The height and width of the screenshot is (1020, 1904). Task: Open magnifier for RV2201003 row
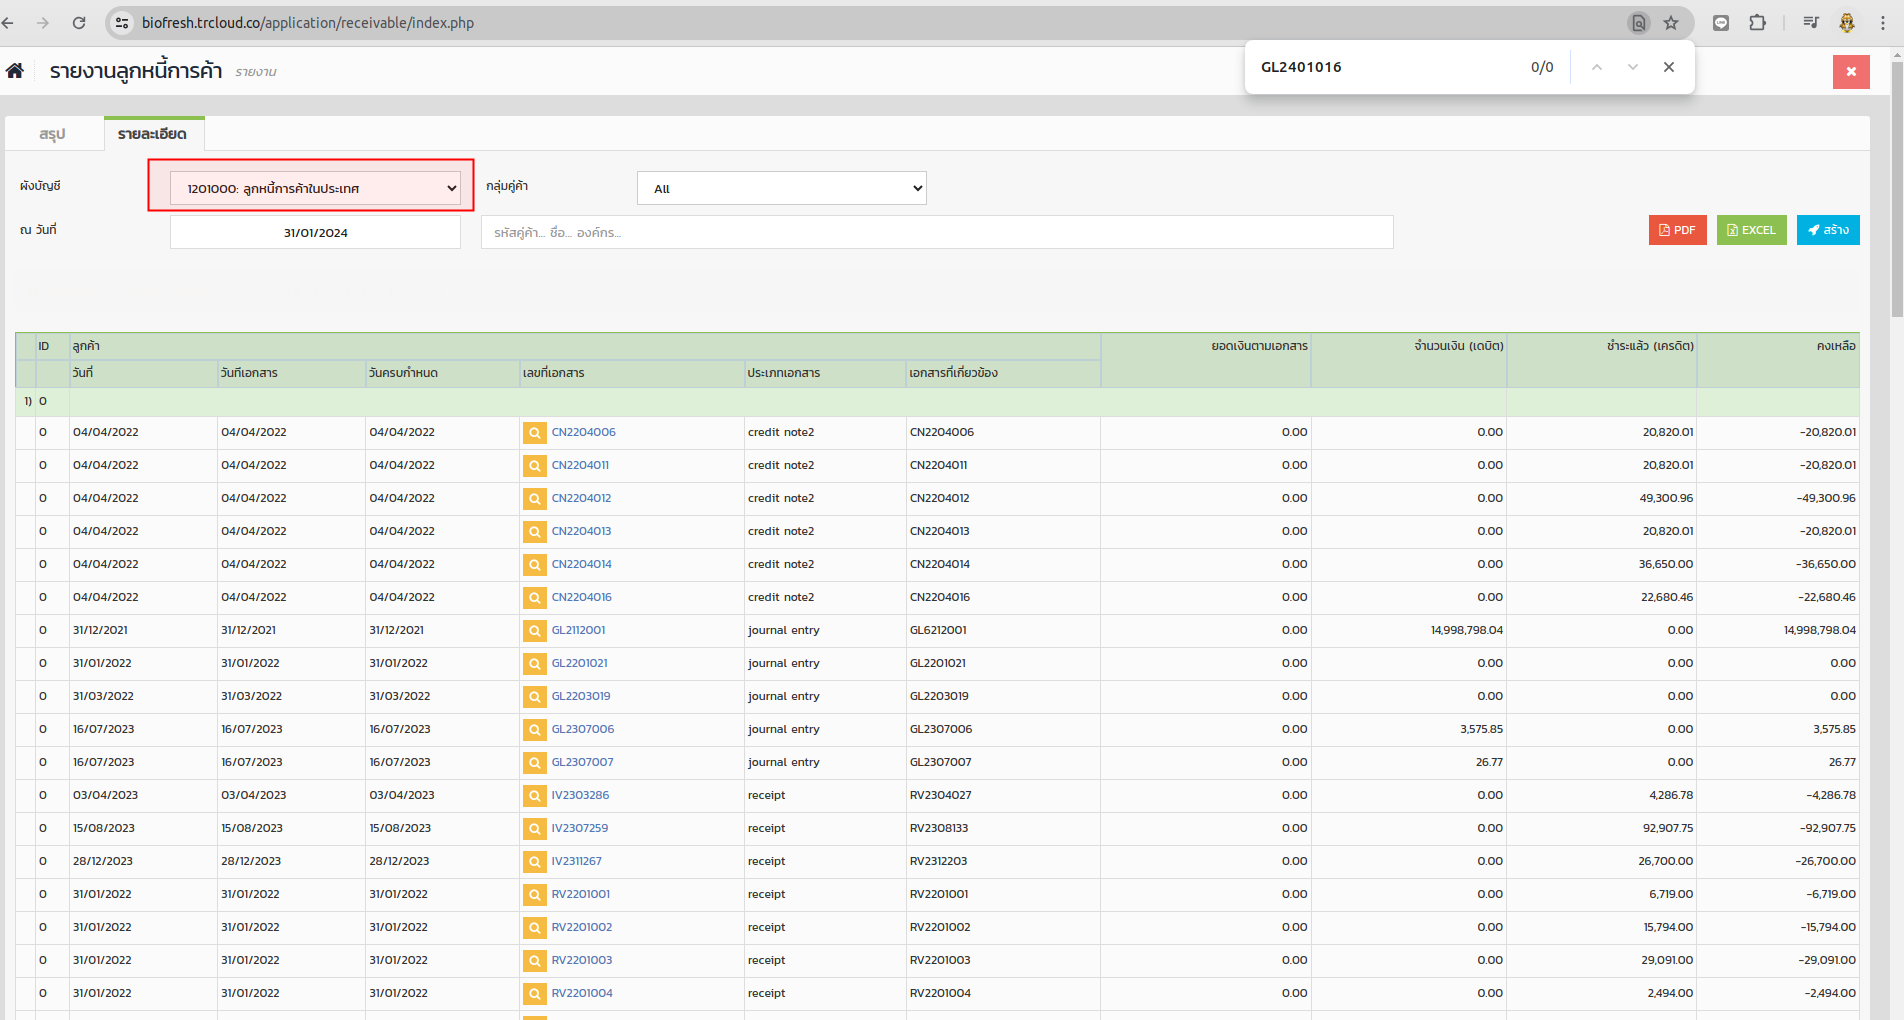pos(535,961)
